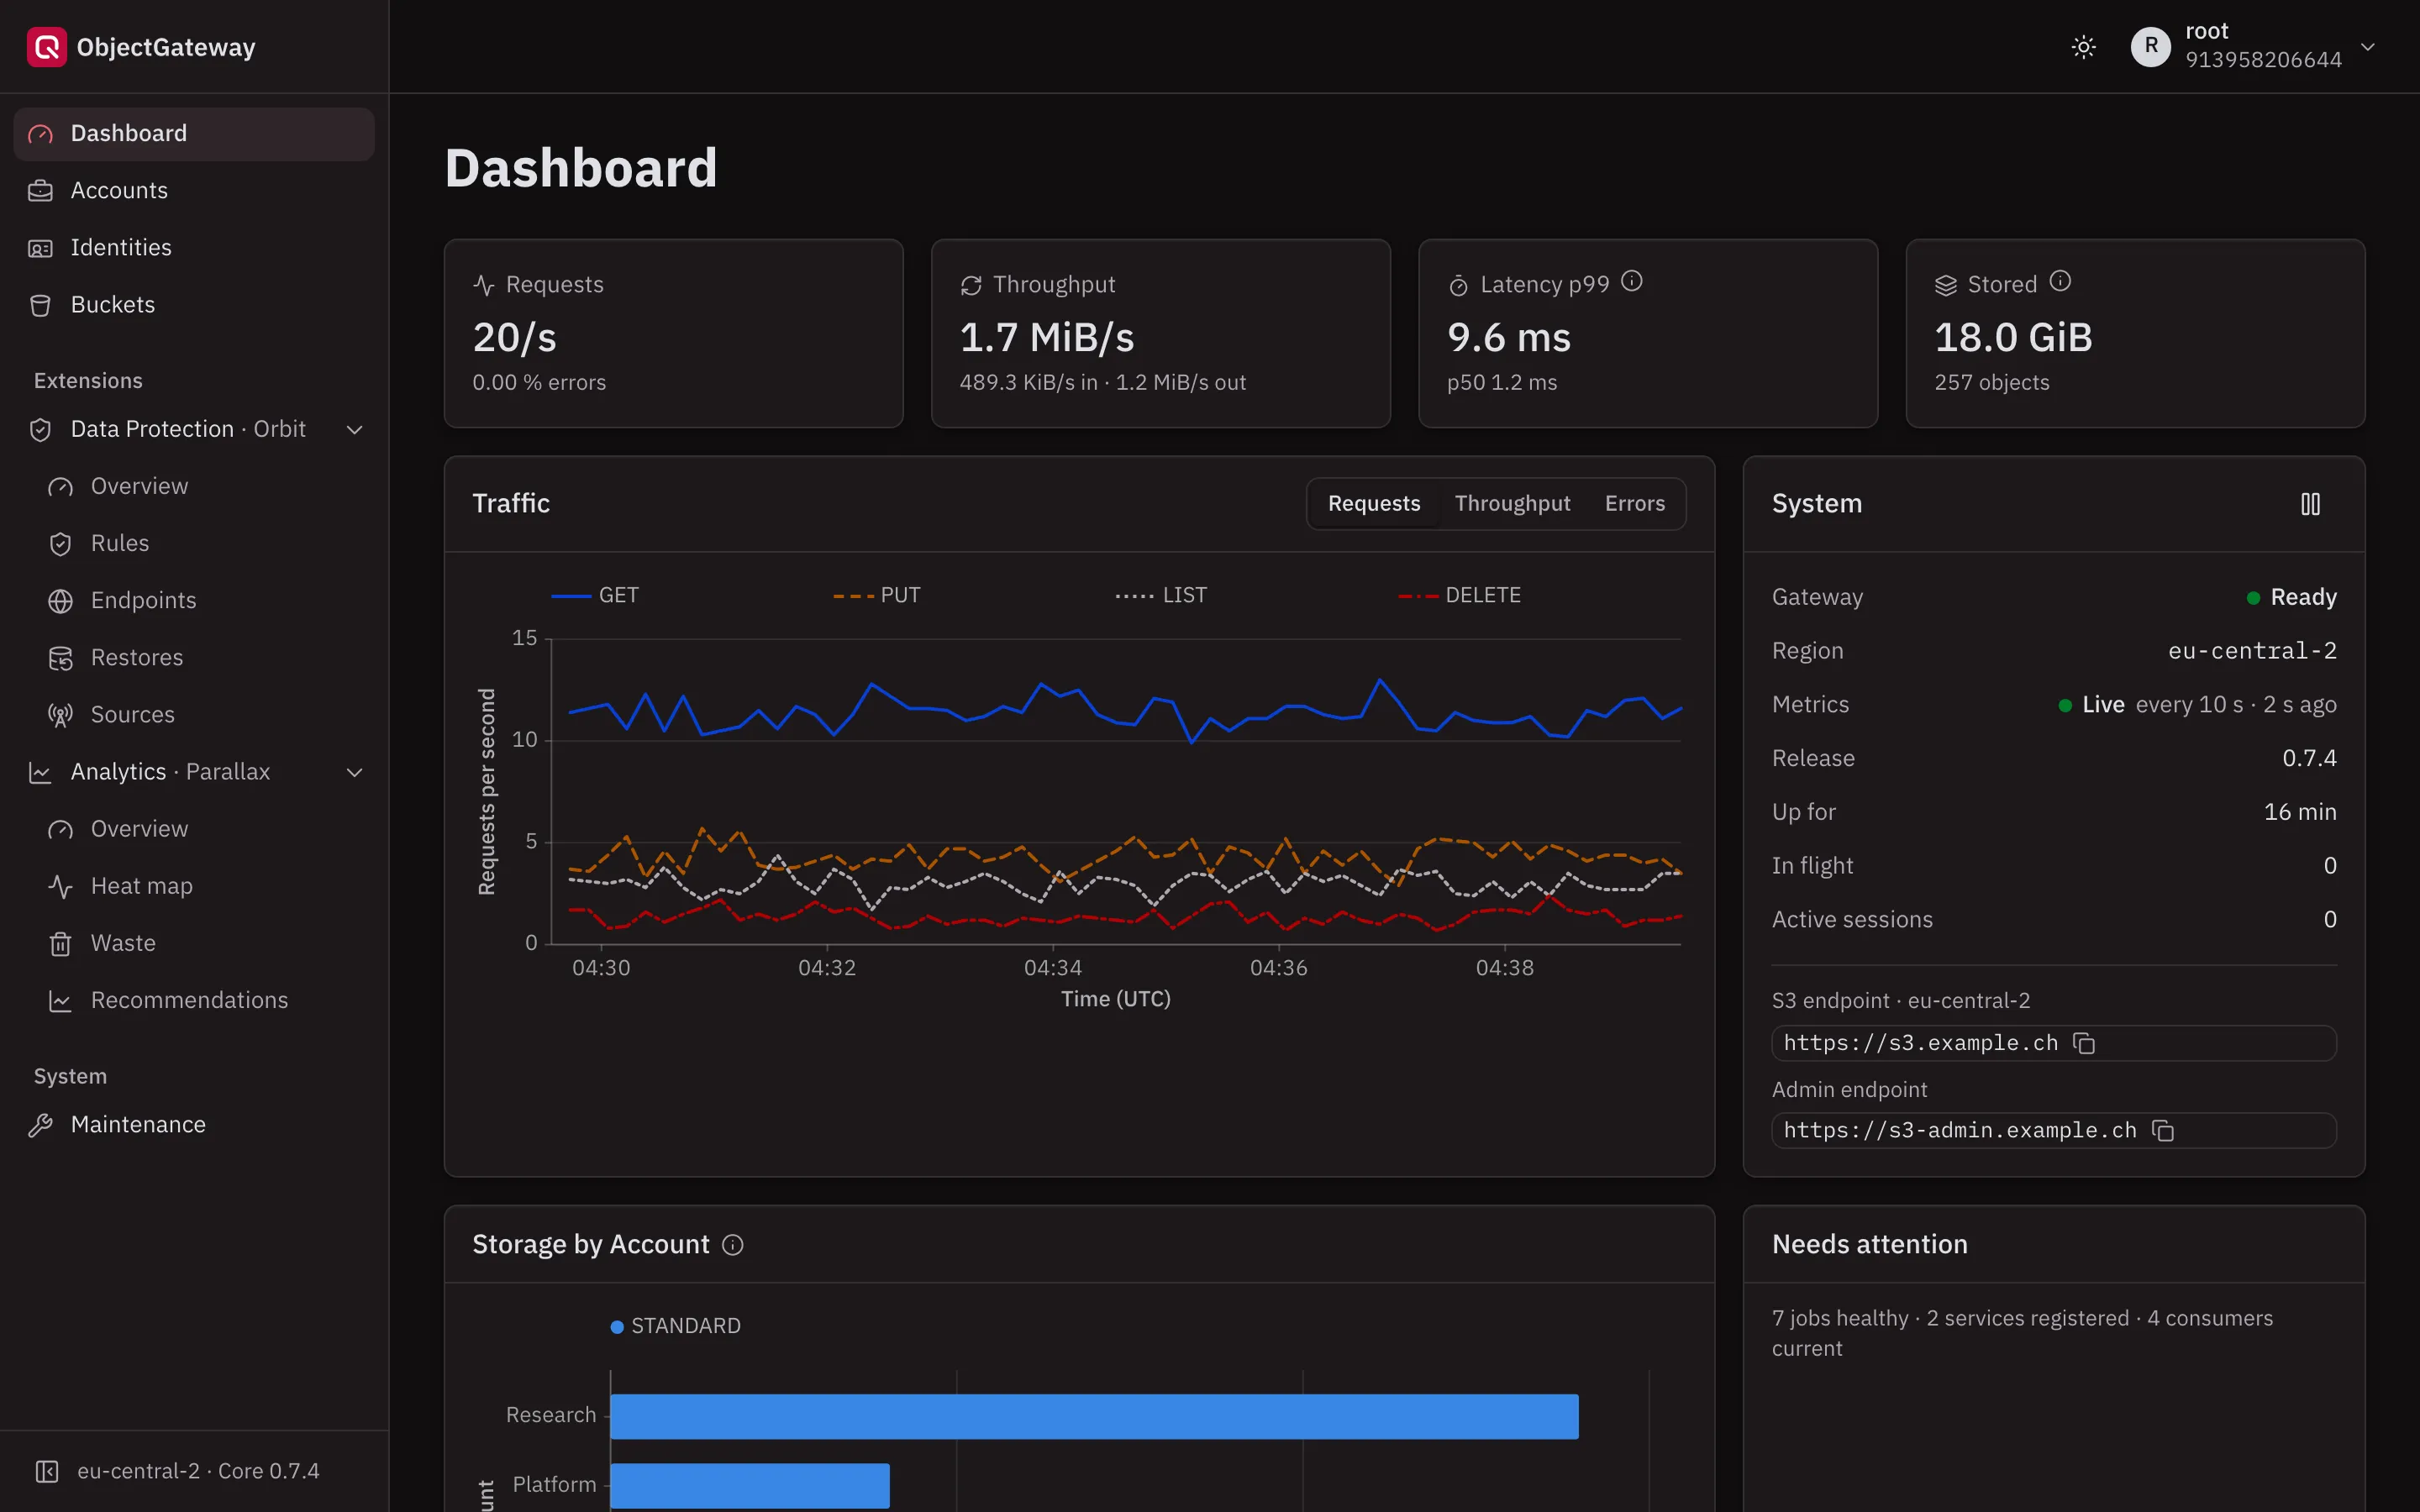This screenshot has height=1512, width=2420.
Task: Collapse sidebar via bottom panel icon
Action: (47, 1472)
